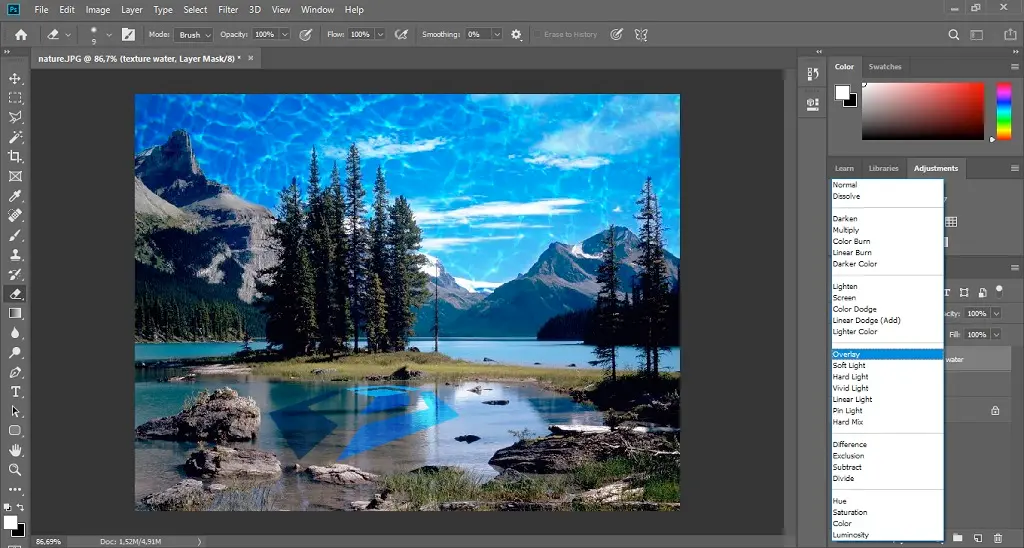Select the Brush tool in the left toolbar
Screen dimensions: 1024x548
[x=15, y=235]
